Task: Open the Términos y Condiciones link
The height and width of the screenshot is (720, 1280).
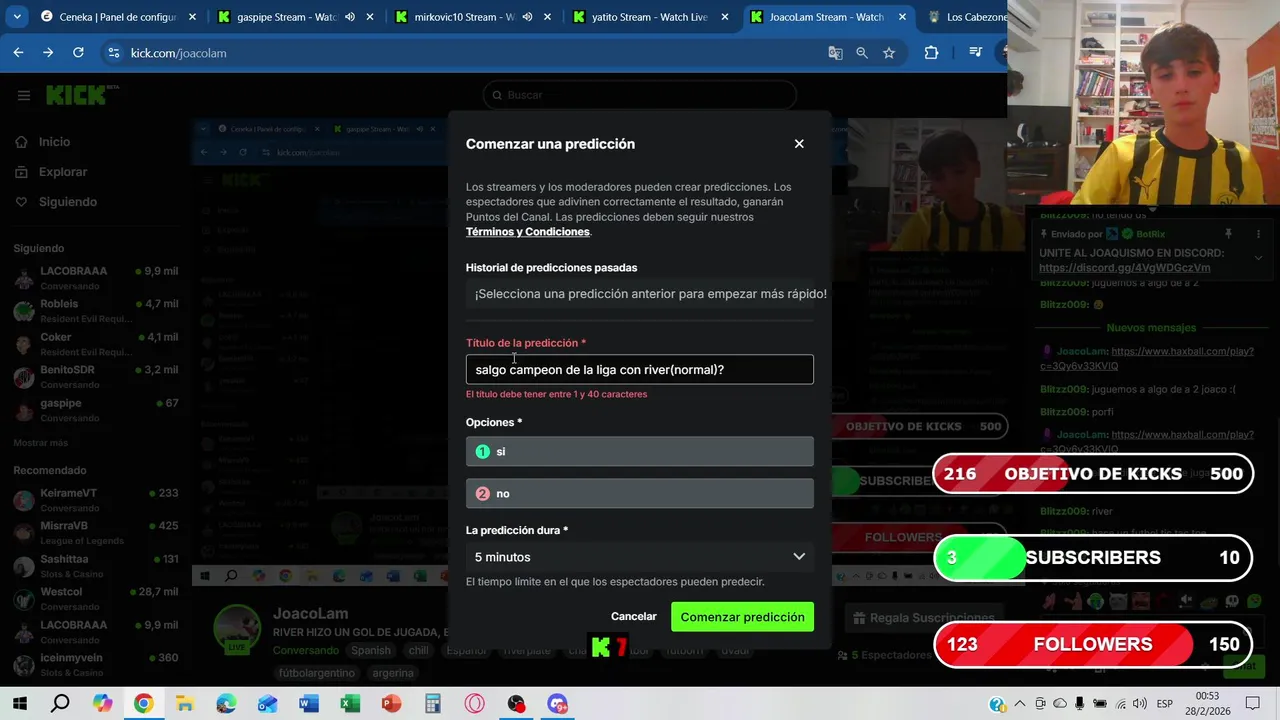Action: (x=527, y=232)
